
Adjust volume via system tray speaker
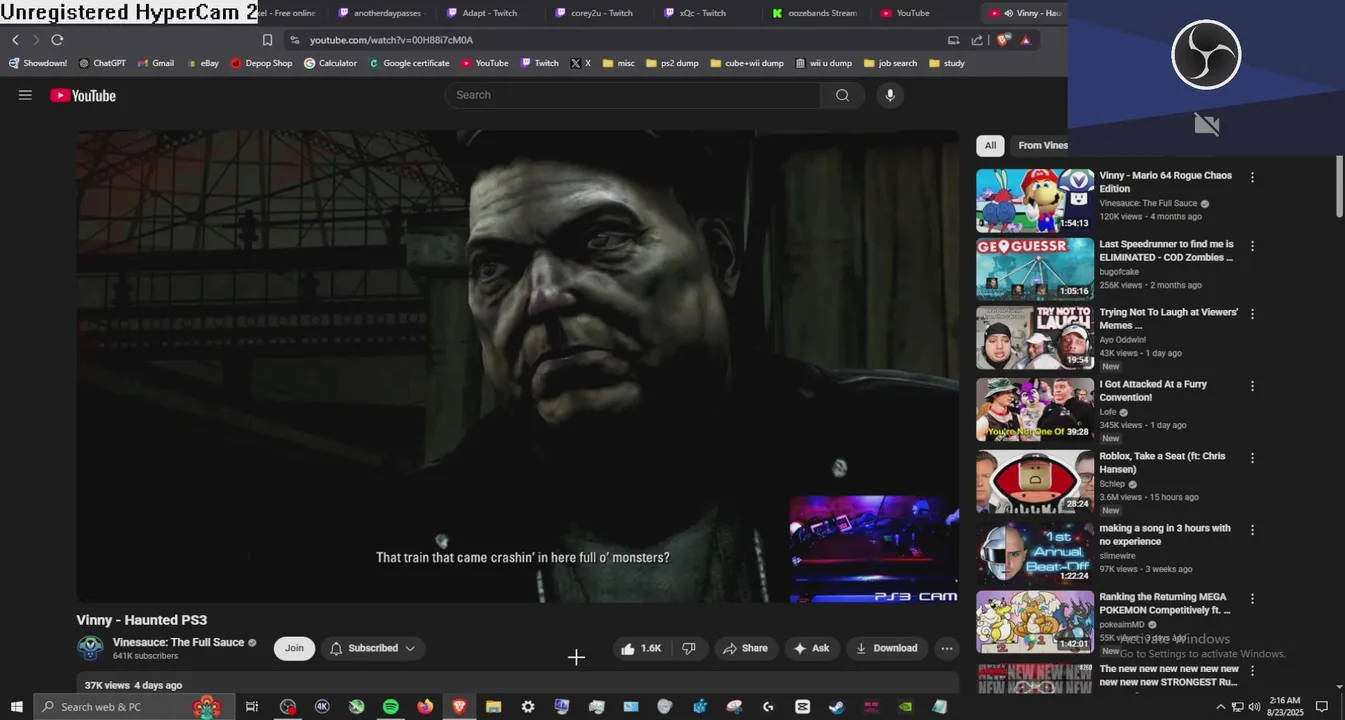[x=1254, y=707]
